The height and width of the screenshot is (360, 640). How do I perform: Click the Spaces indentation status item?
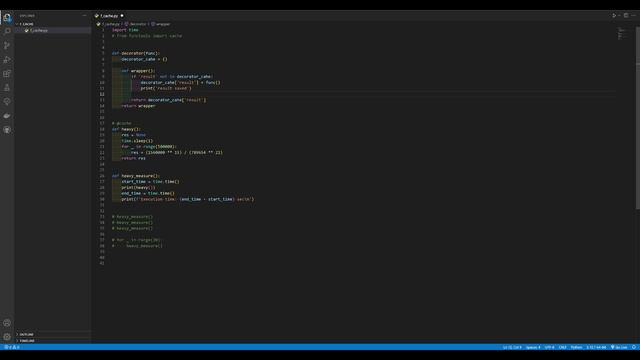[533, 347]
